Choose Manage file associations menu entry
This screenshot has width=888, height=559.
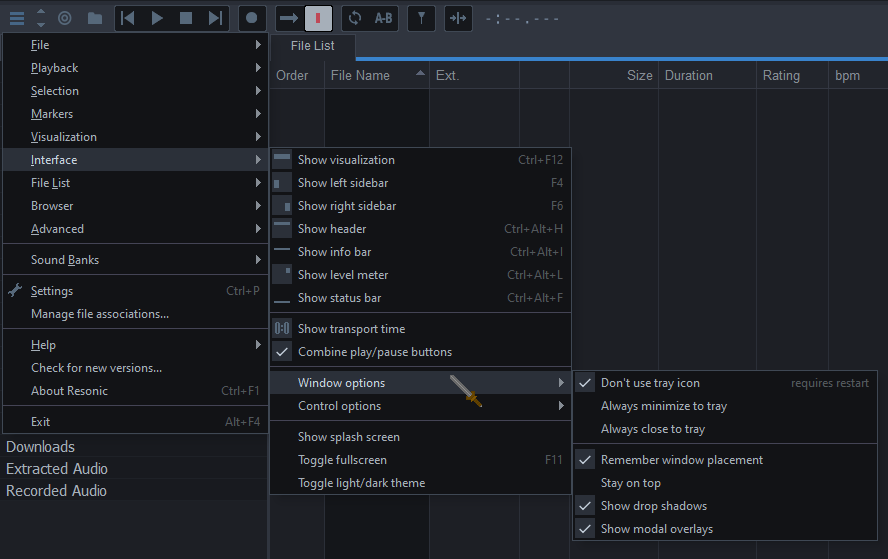[x=100, y=314]
